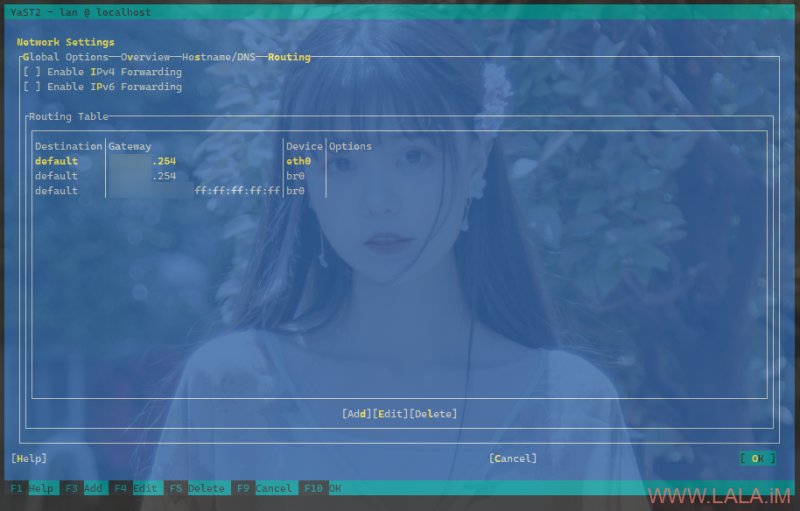Confirm settings with the OK button
800x511 pixels.
pos(758,458)
